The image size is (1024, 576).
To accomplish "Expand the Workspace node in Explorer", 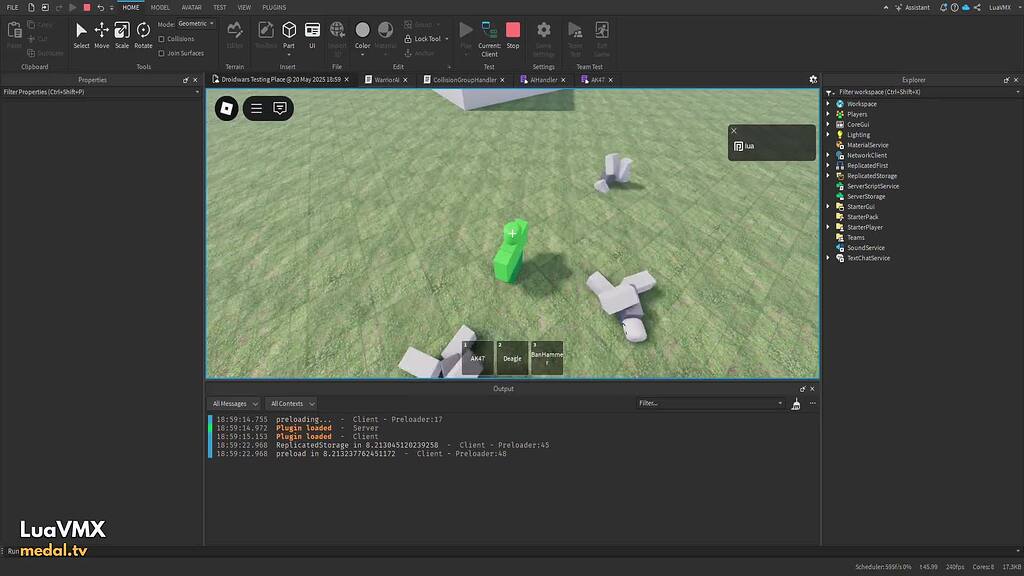I will (827, 103).
